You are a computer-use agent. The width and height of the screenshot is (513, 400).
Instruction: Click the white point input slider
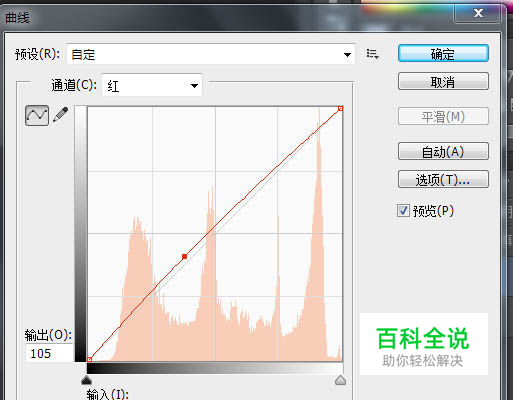point(340,380)
